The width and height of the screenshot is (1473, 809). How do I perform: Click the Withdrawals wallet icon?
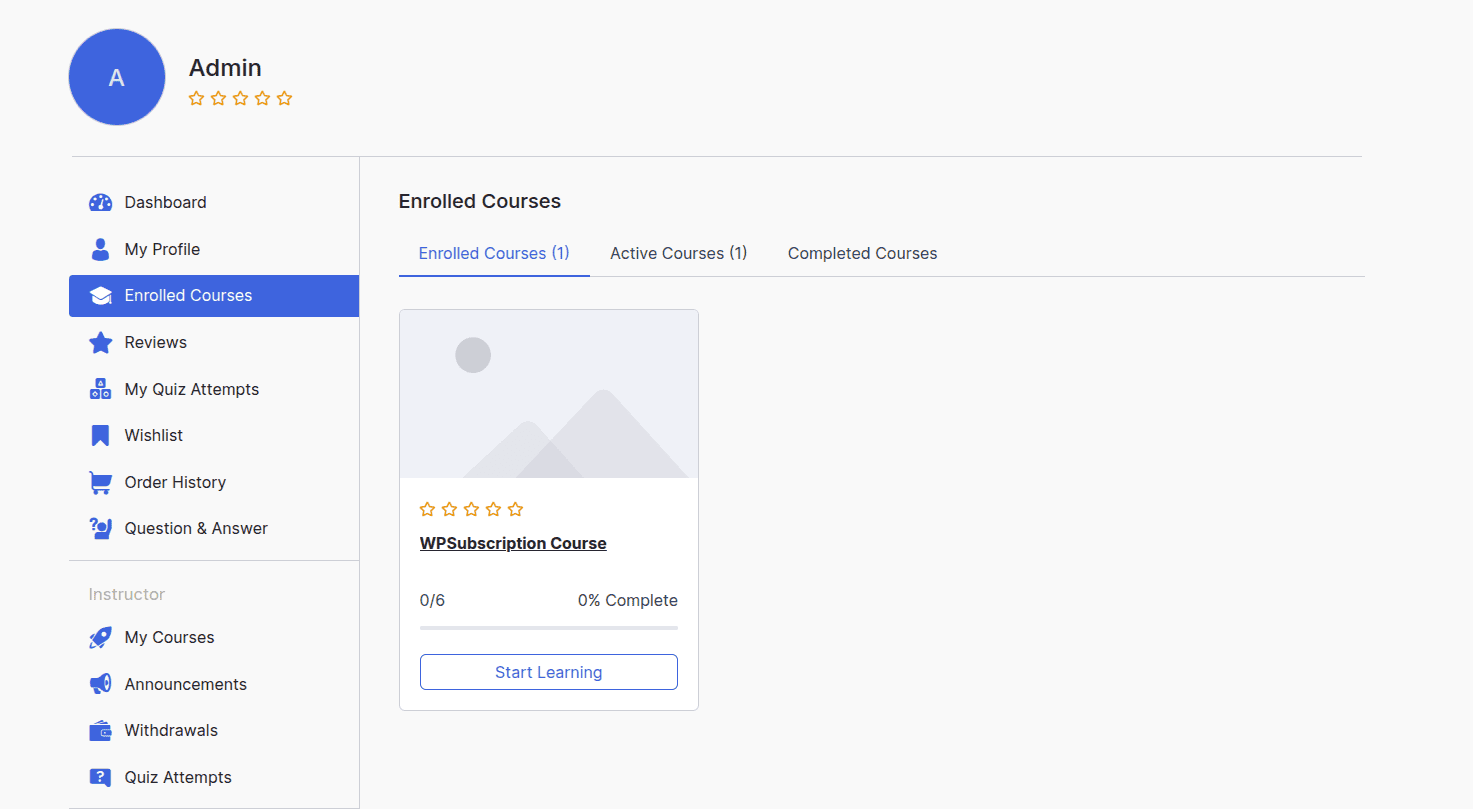point(100,731)
